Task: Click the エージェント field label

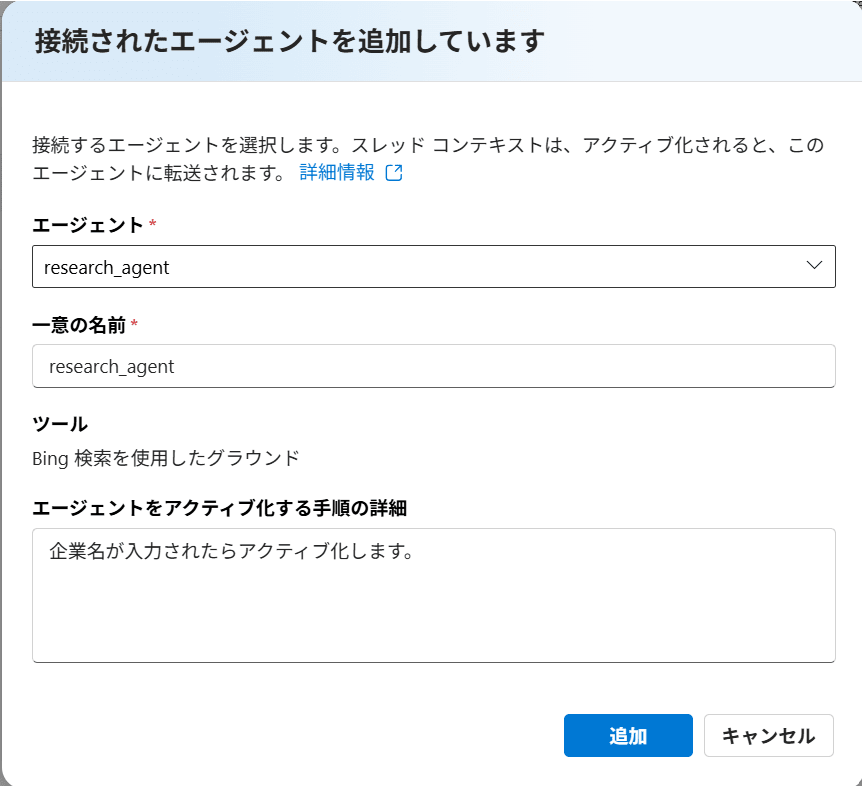Action: (88, 225)
